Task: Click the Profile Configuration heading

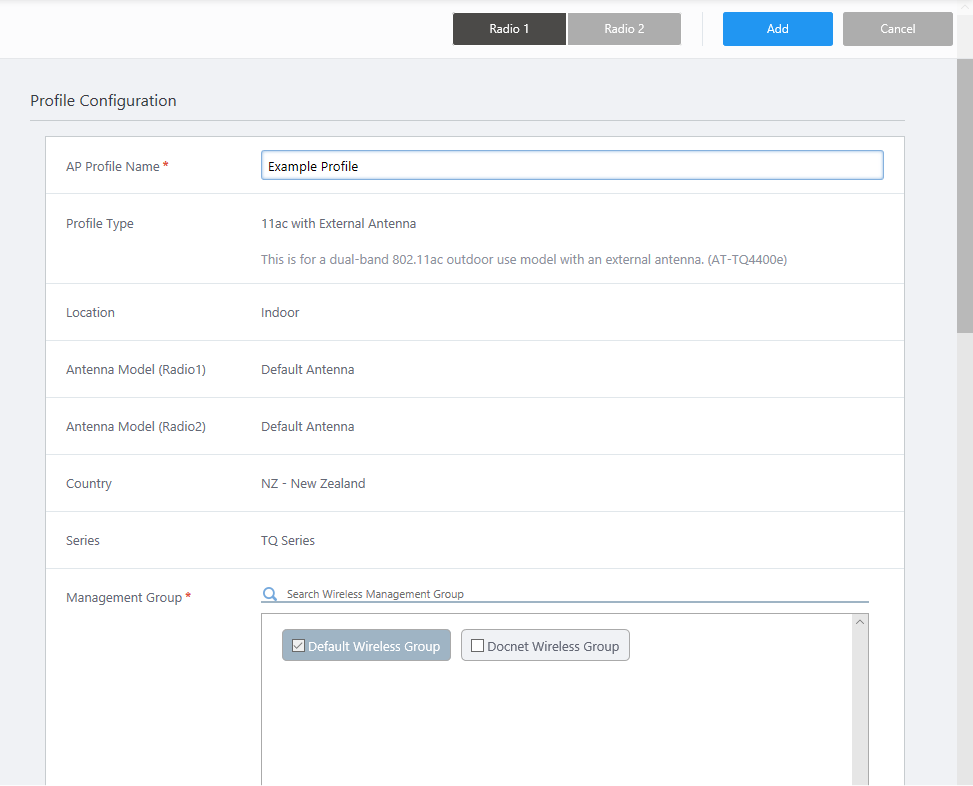Action: pyautogui.click(x=103, y=101)
